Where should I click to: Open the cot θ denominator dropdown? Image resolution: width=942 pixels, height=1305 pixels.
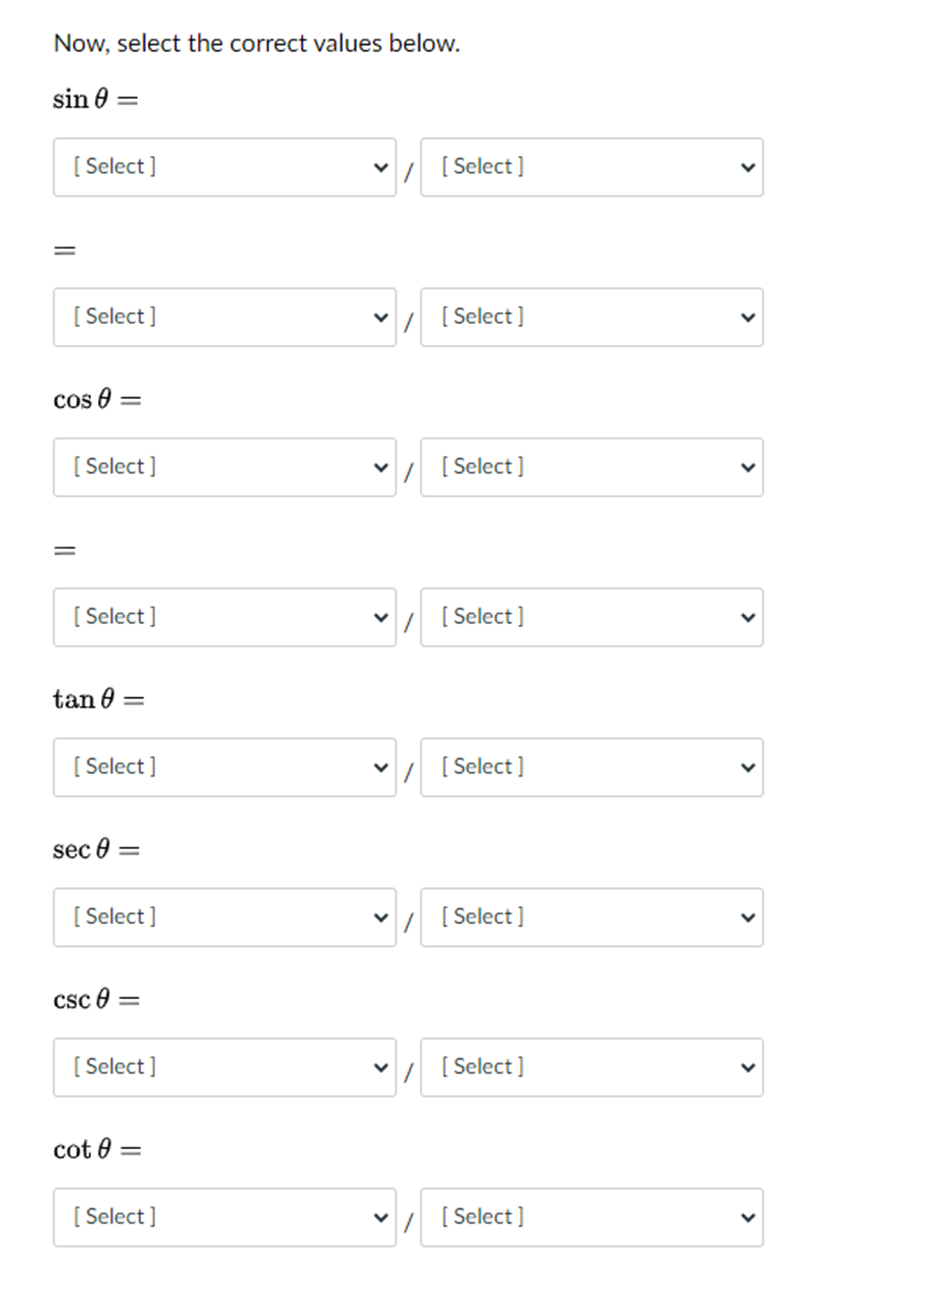pos(592,1217)
